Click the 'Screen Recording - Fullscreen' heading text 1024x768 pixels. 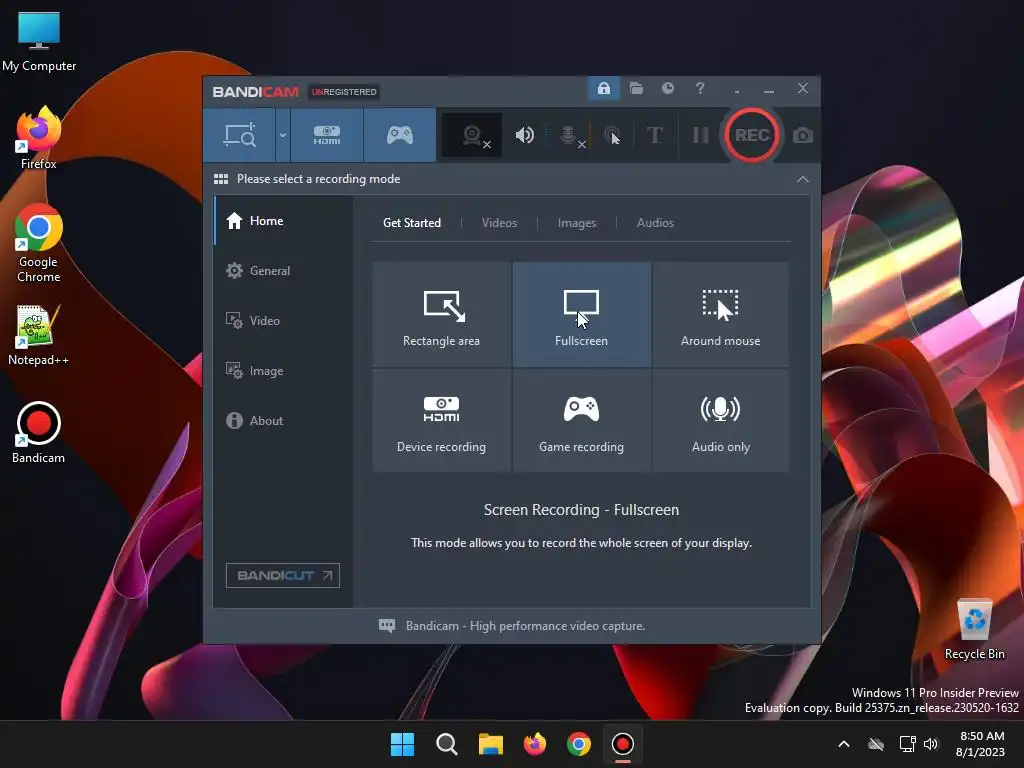click(x=581, y=509)
